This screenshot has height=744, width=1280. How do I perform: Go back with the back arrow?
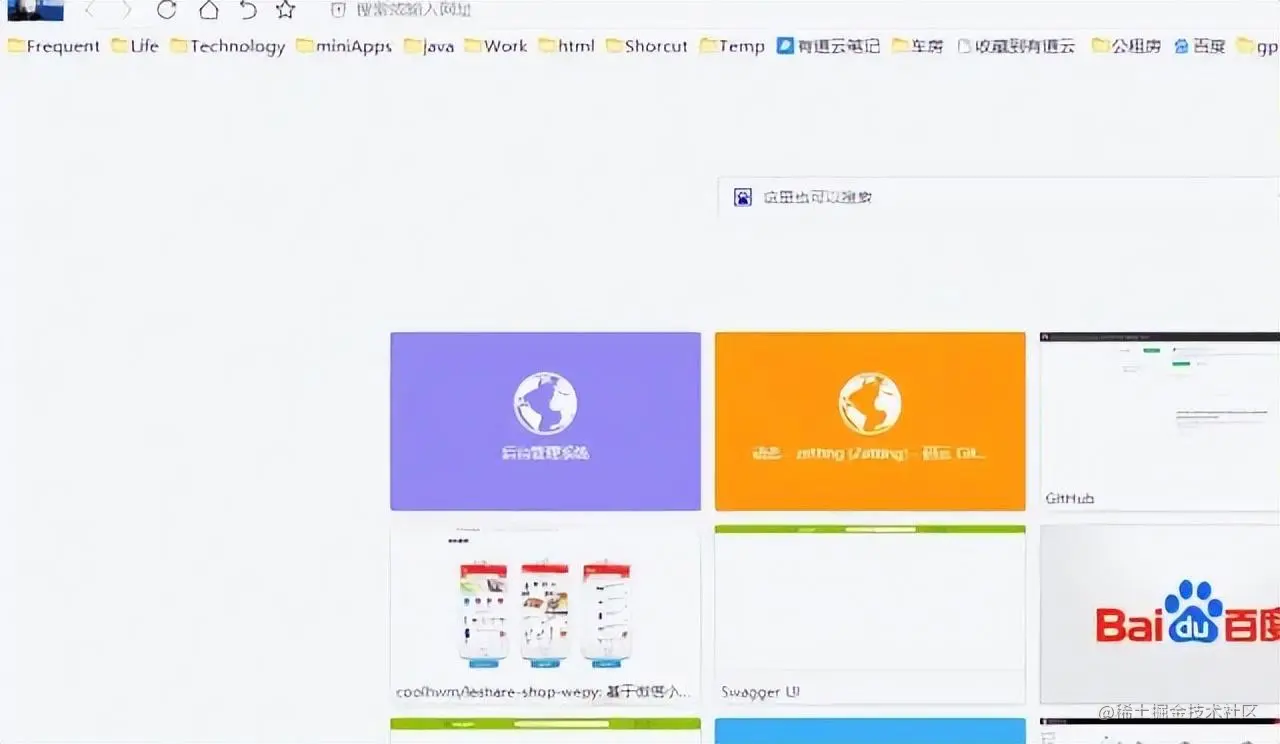tap(90, 10)
